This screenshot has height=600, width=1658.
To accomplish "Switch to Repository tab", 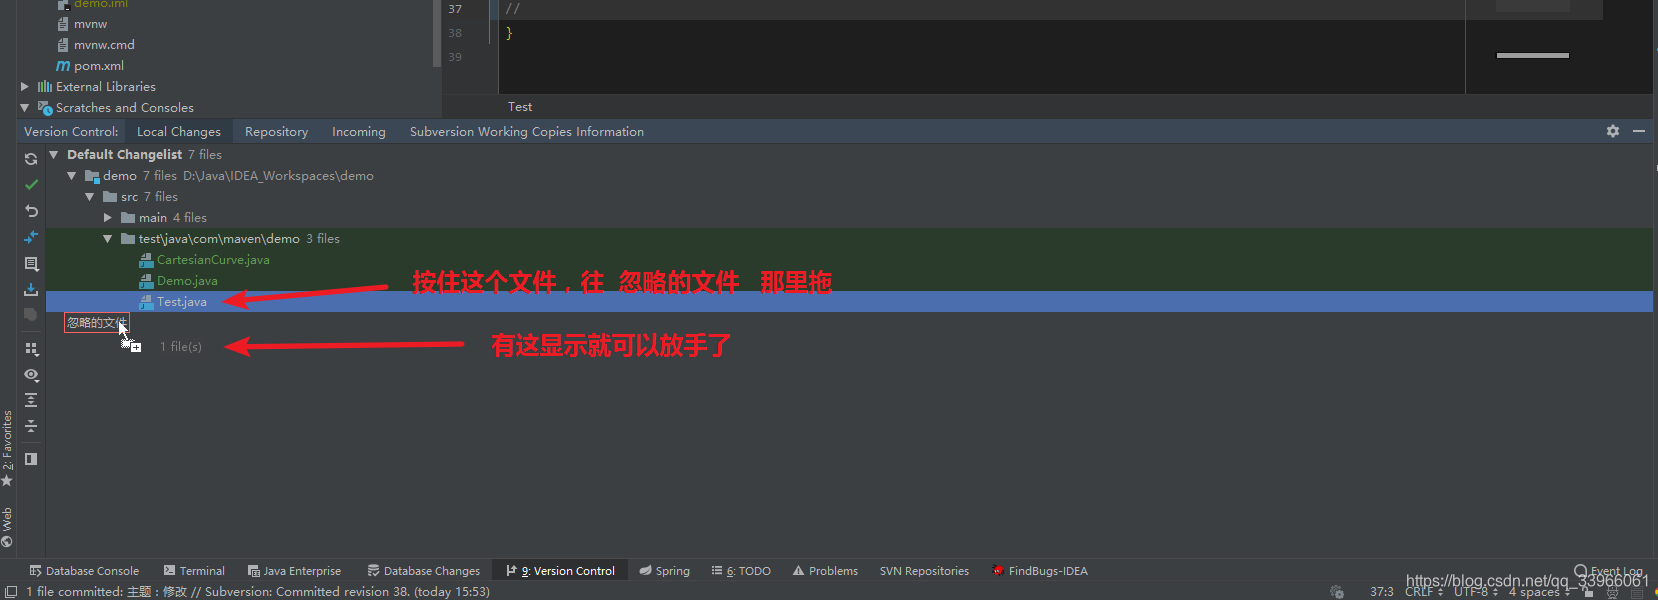I will click(x=276, y=132).
